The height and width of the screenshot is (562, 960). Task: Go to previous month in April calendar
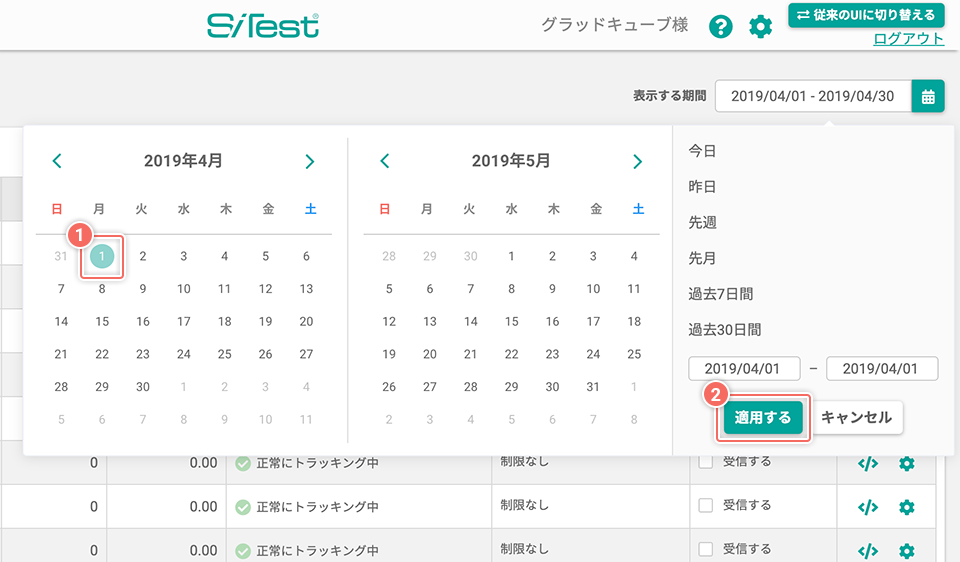57,161
